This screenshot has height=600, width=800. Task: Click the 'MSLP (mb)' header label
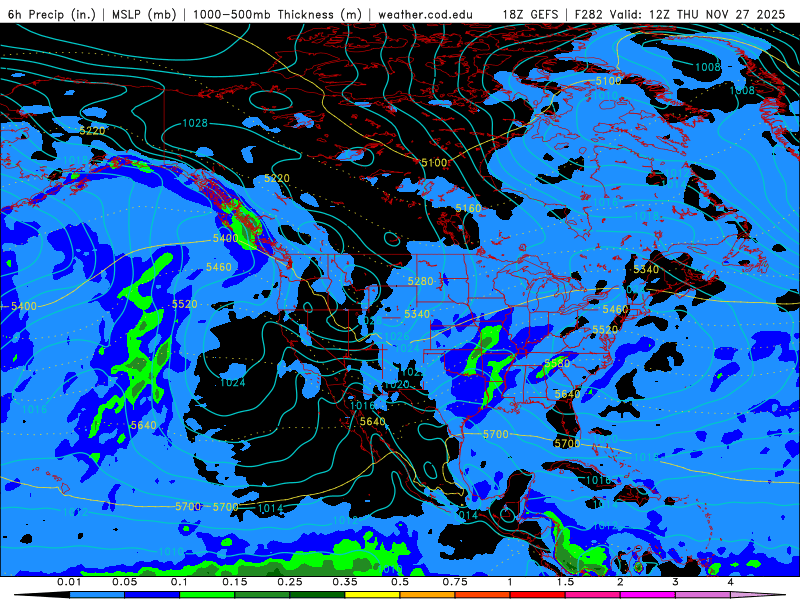coord(144,14)
